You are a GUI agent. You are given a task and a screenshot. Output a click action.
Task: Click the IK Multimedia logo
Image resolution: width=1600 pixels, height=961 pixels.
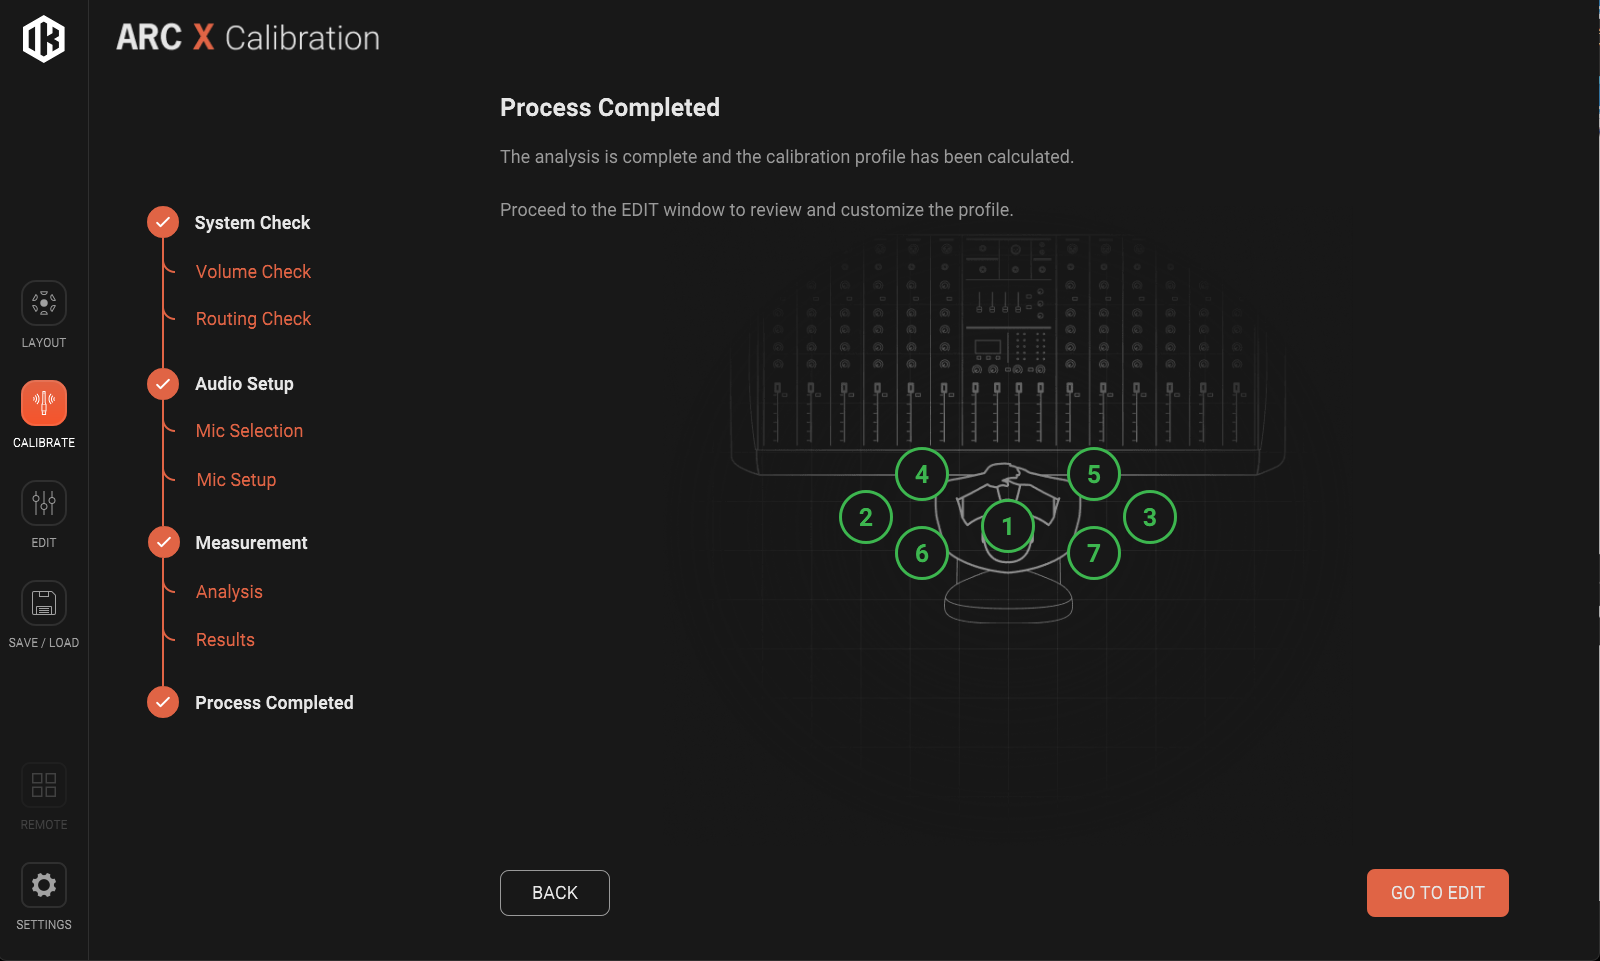pos(44,39)
